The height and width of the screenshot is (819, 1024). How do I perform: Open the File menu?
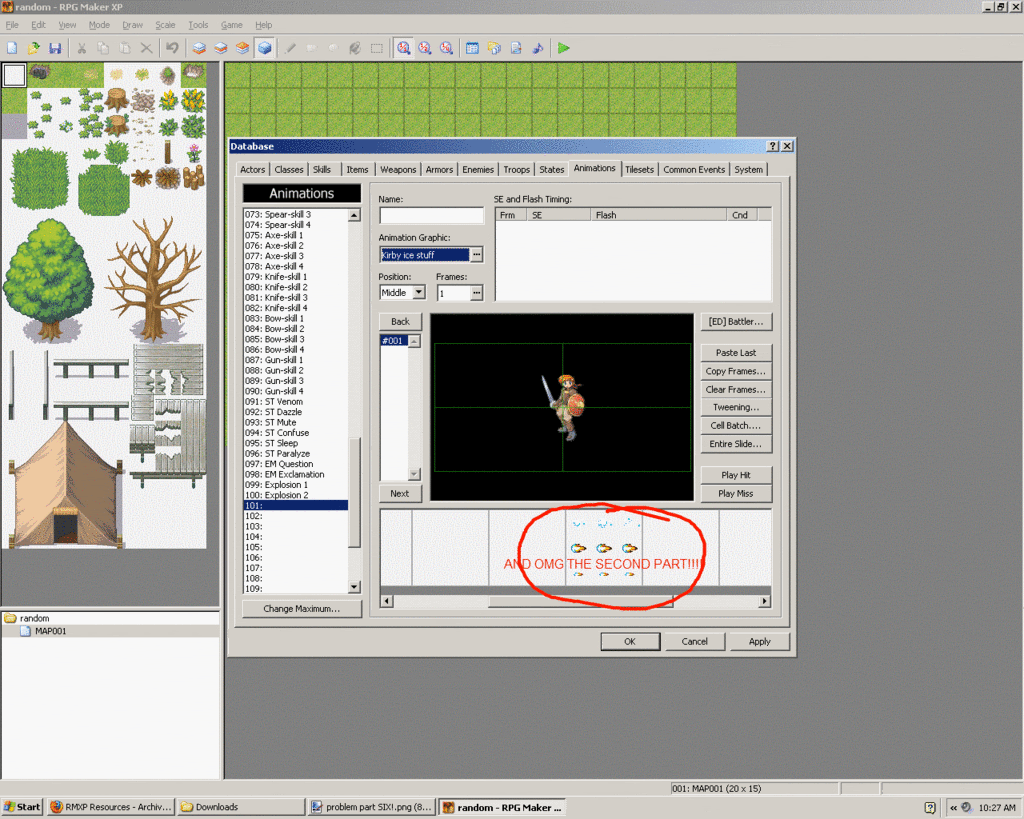click(x=12, y=25)
